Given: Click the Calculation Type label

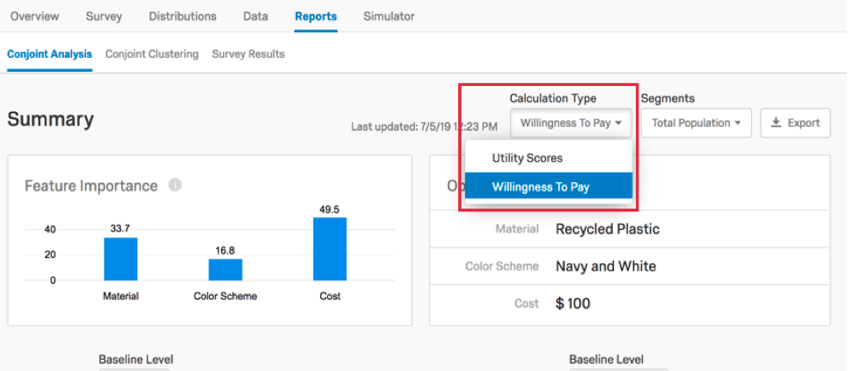Looking at the screenshot, I should tap(553, 98).
